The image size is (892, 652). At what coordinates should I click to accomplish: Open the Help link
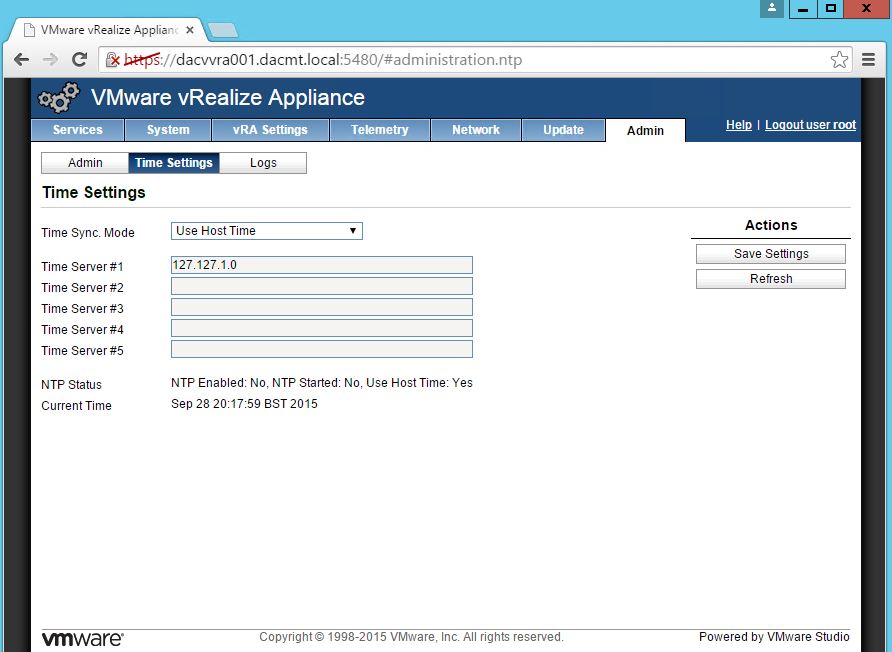tap(738, 125)
